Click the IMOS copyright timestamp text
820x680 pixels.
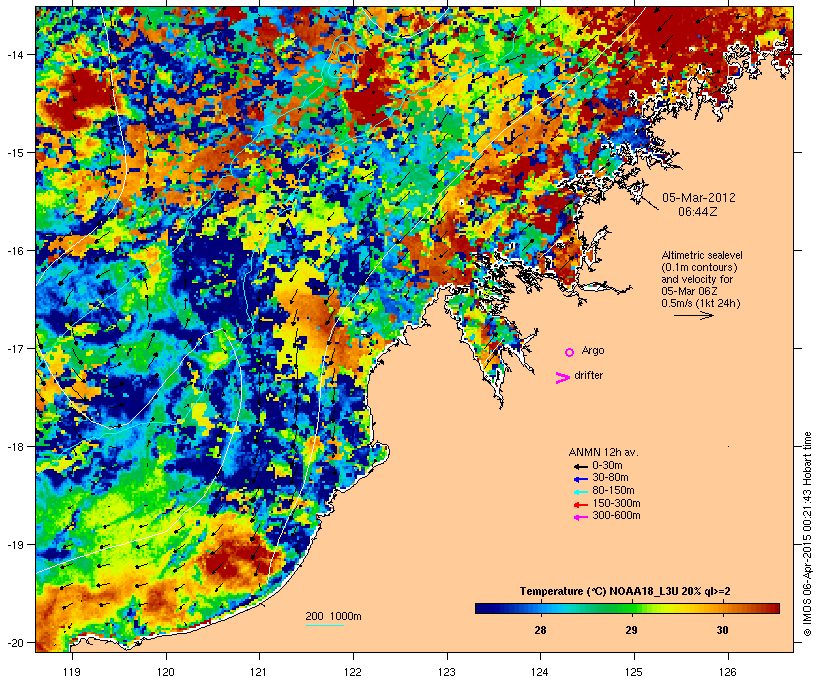807,534
